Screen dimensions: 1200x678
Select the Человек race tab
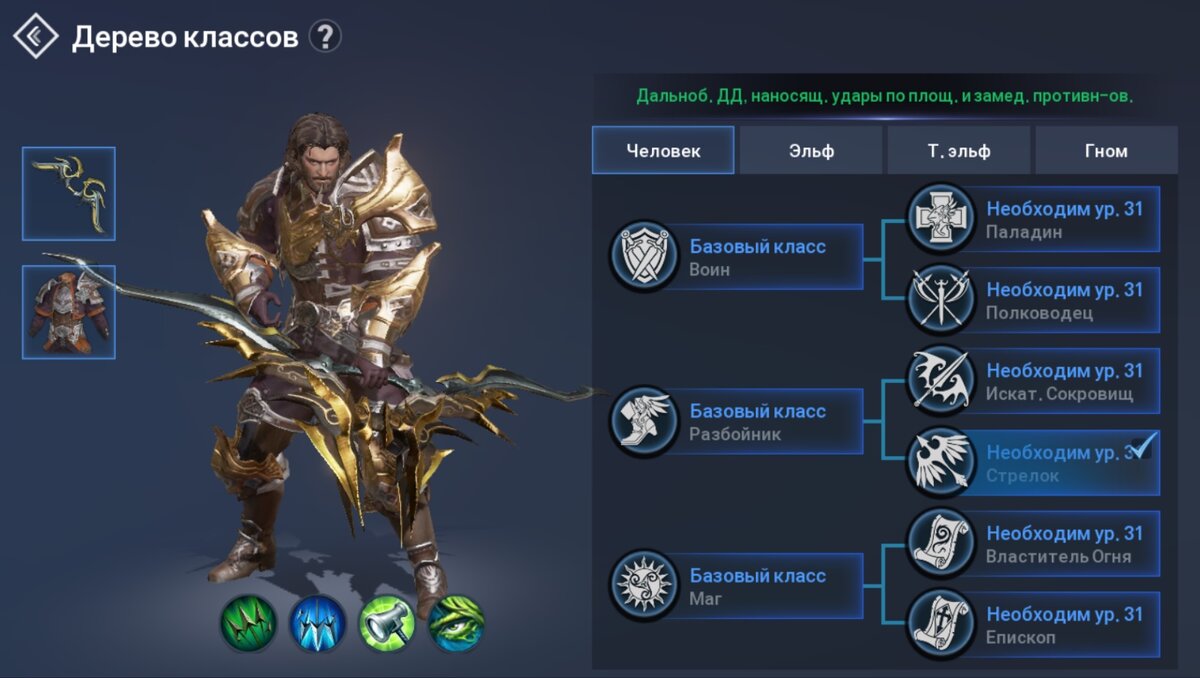click(663, 151)
